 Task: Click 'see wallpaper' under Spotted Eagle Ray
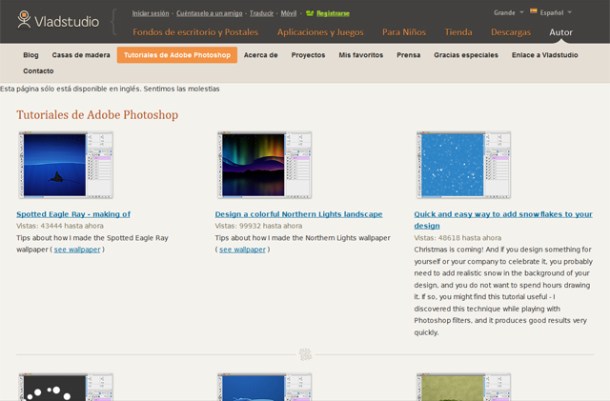point(77,249)
